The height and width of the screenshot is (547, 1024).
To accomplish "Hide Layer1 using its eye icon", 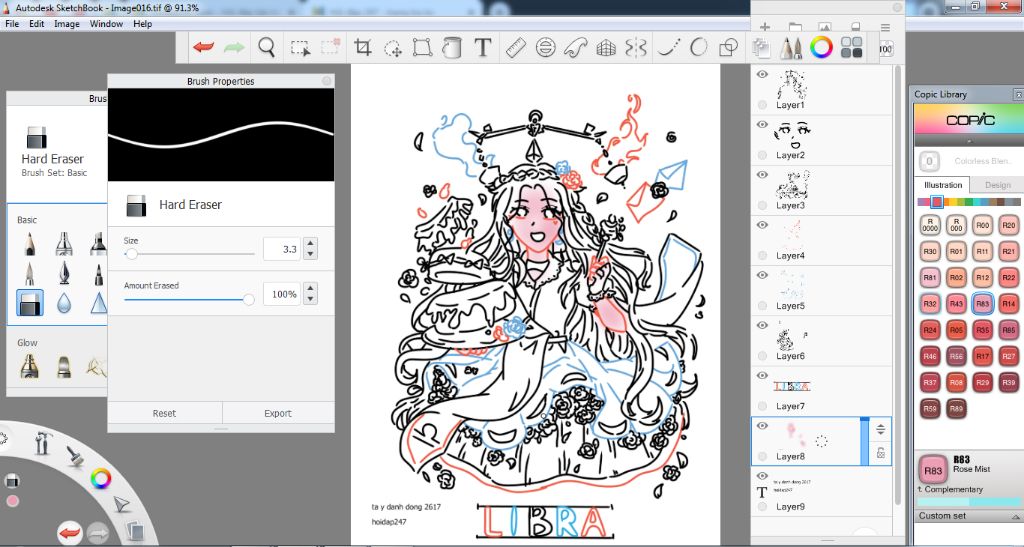I will point(762,74).
